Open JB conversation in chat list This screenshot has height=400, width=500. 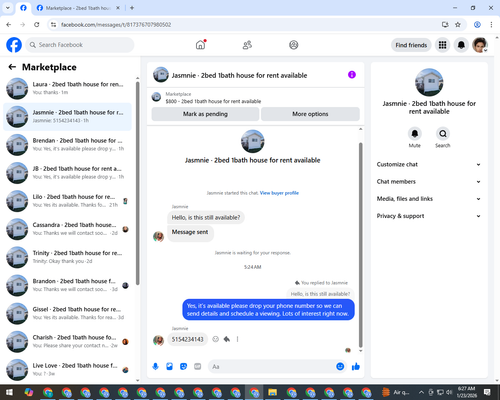(68, 173)
